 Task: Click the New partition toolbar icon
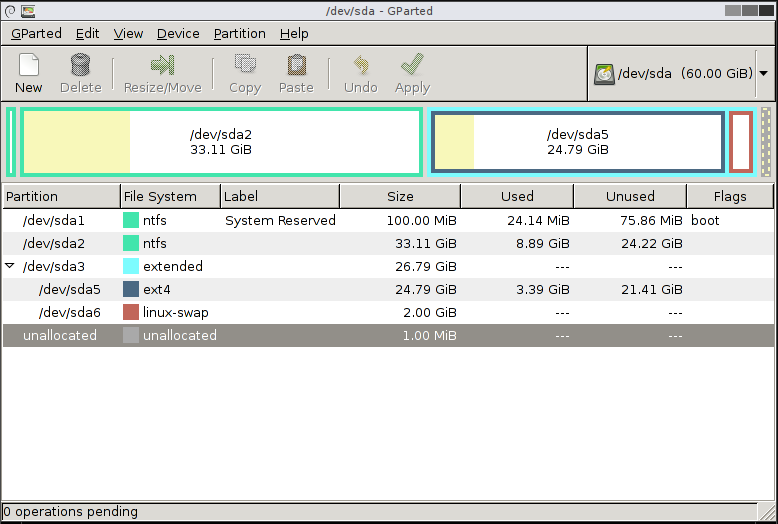[x=29, y=66]
